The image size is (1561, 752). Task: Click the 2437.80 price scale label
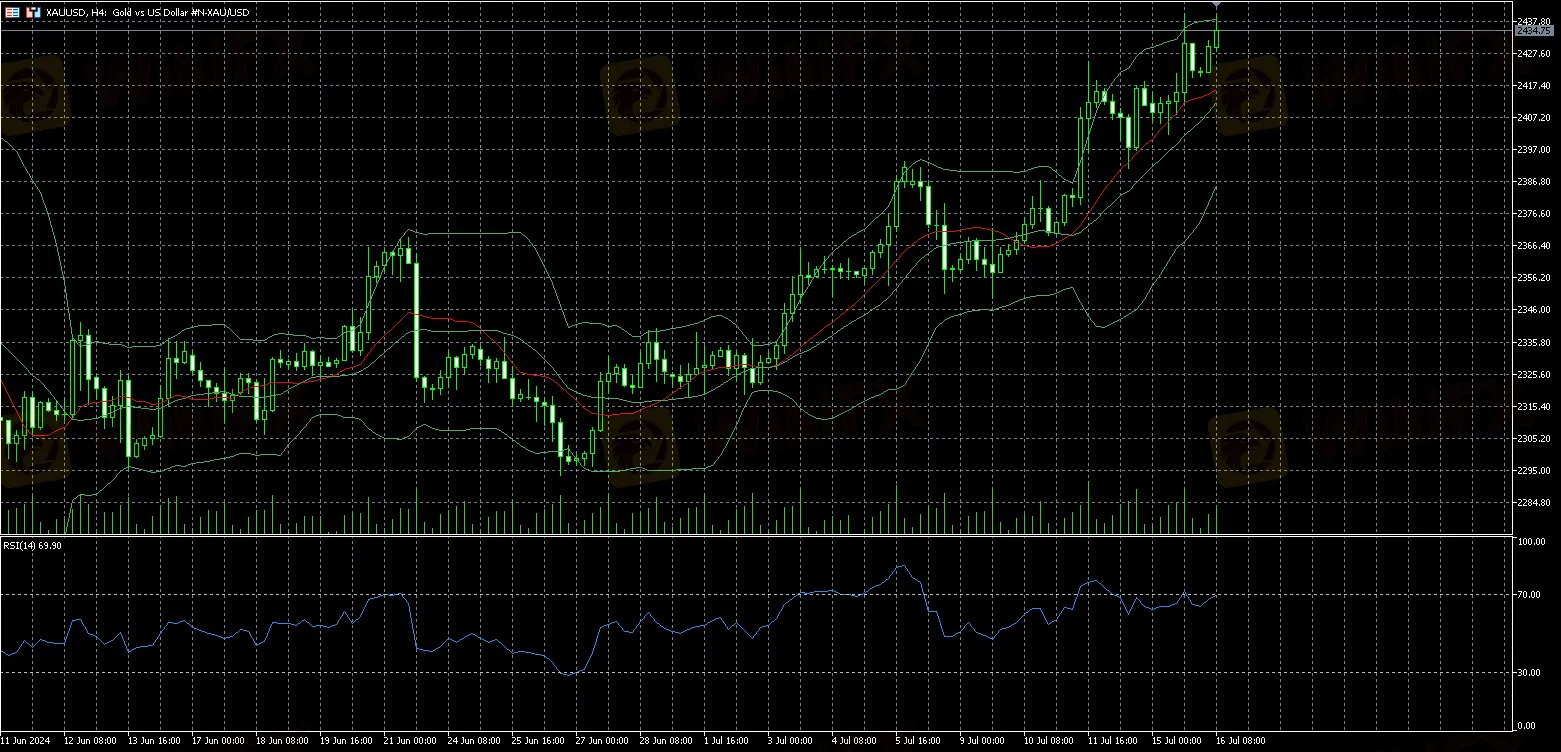pyautogui.click(x=1533, y=21)
